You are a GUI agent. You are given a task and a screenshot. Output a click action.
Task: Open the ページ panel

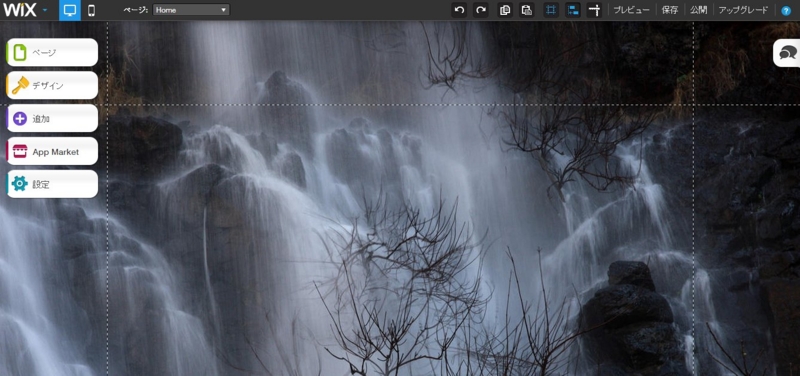52,52
